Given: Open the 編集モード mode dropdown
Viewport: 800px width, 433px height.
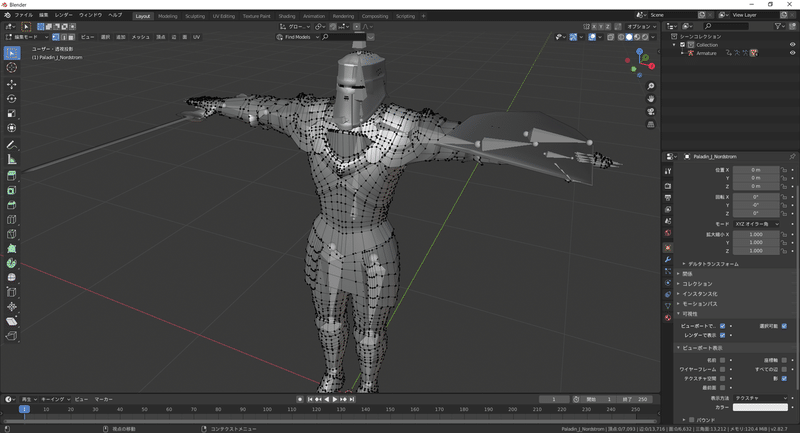Looking at the screenshot, I should click(27, 37).
